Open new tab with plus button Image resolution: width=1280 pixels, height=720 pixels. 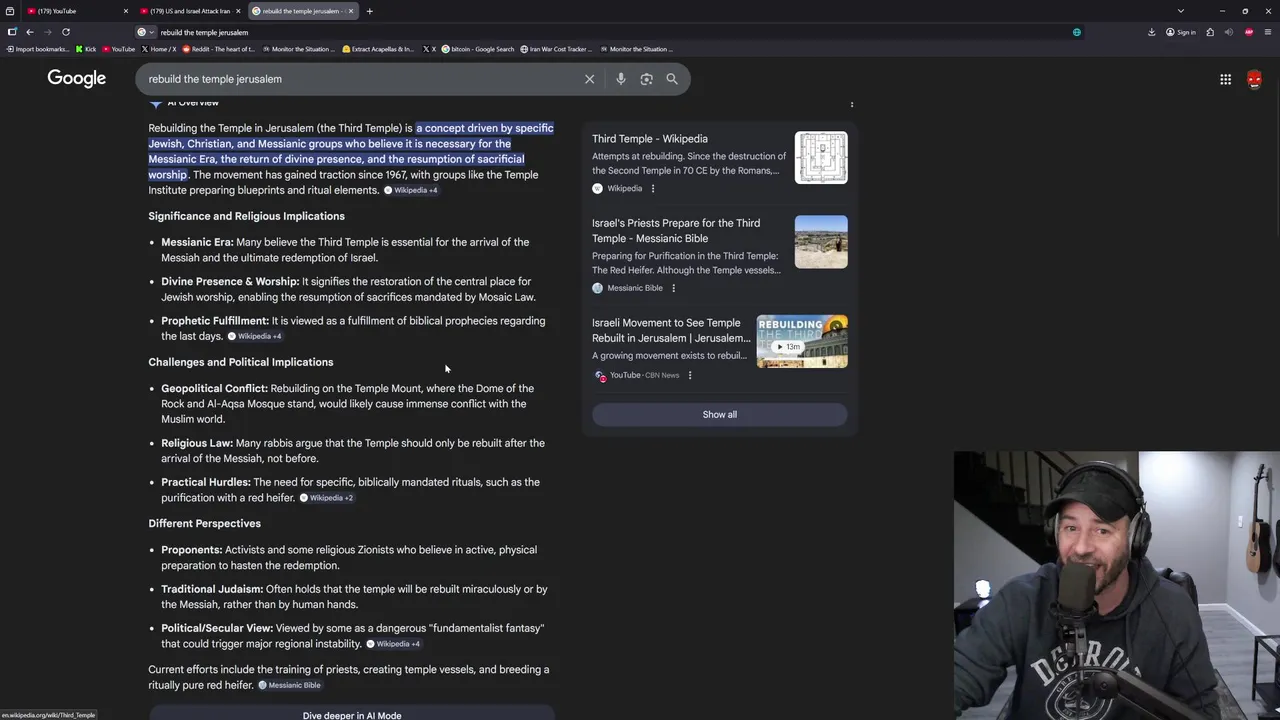pos(369,11)
